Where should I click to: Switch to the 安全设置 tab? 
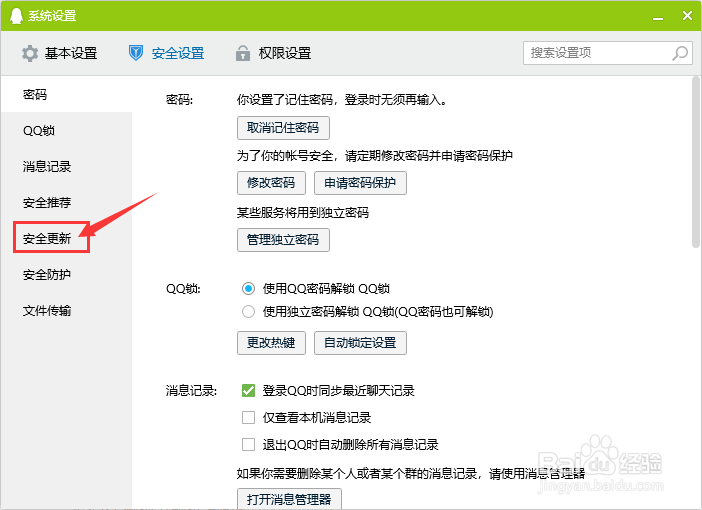pos(167,53)
